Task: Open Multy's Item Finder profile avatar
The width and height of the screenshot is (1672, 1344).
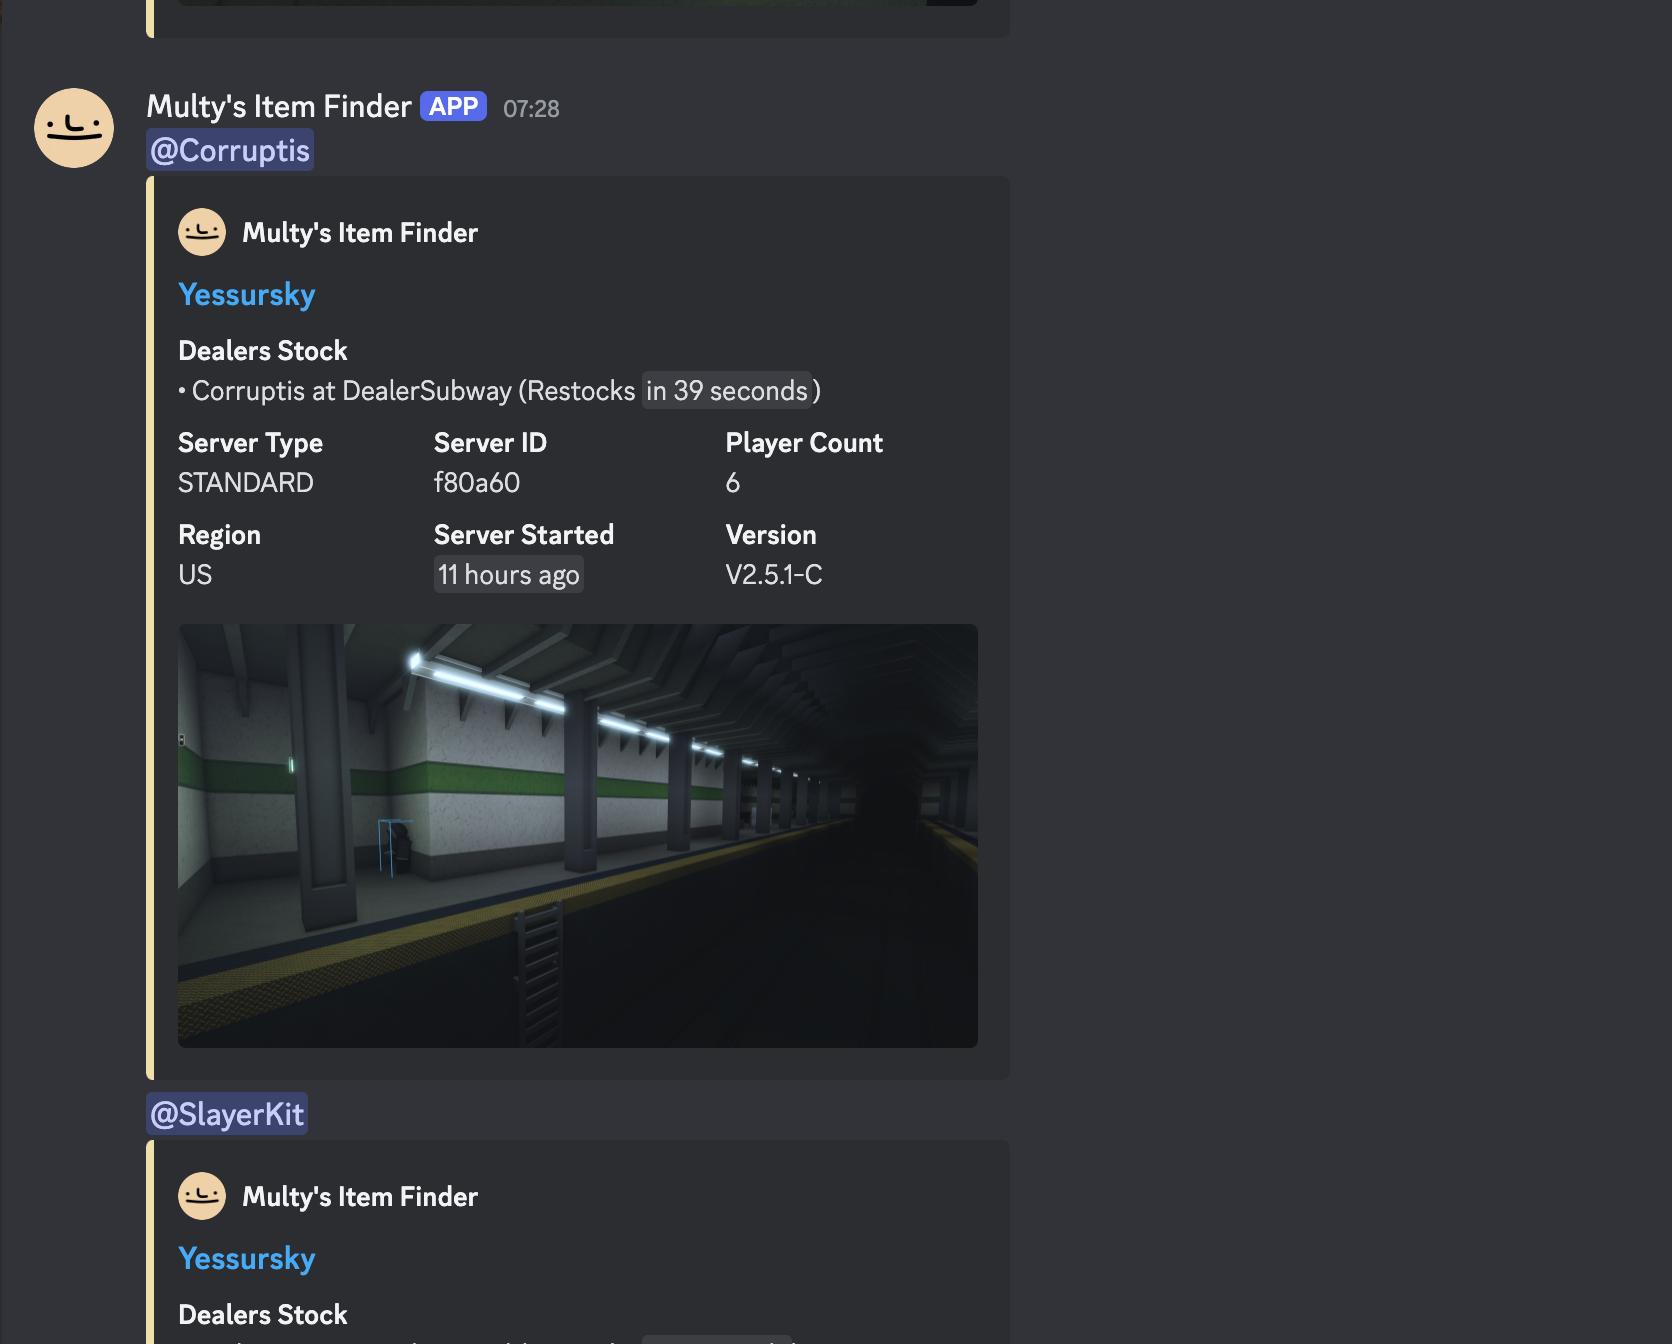Action: point(74,128)
